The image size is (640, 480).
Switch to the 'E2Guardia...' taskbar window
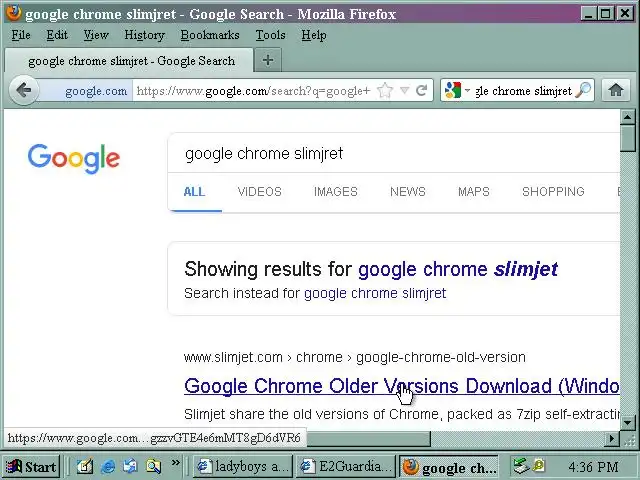point(345,467)
